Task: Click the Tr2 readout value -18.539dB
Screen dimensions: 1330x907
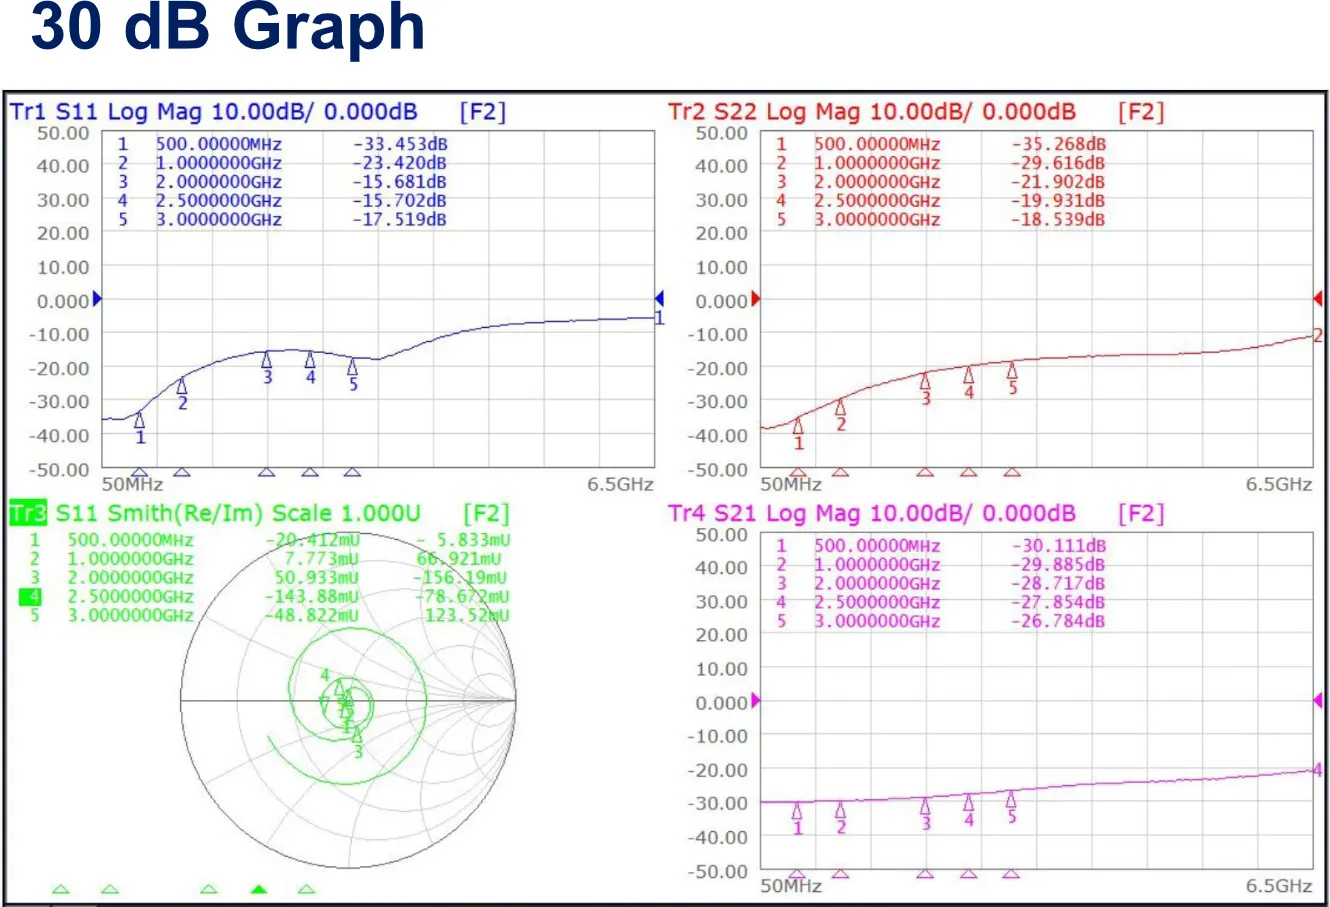Action: click(x=1058, y=220)
